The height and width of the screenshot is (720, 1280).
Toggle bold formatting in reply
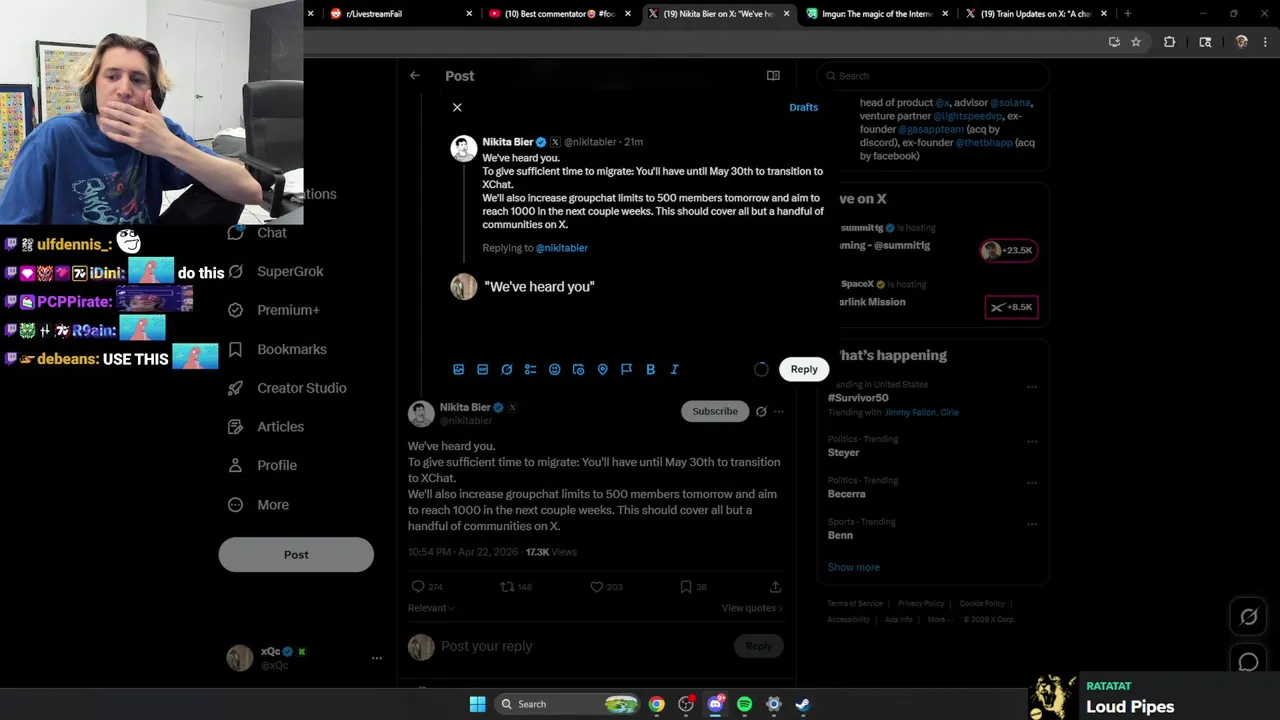(x=651, y=369)
